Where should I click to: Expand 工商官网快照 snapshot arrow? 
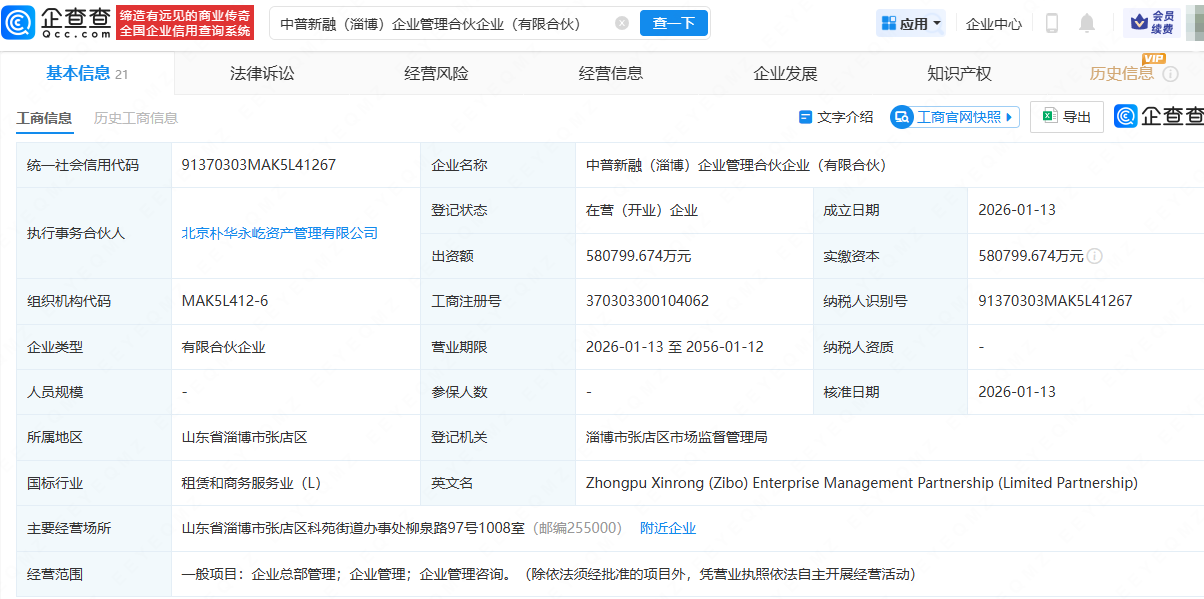click(1009, 117)
